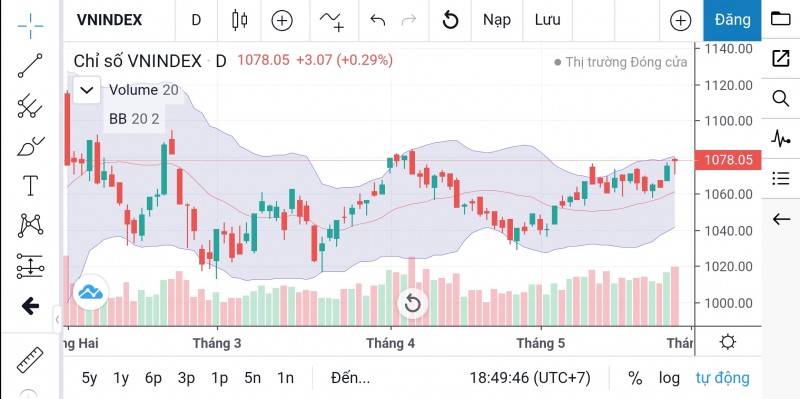This screenshot has height=399, width=800.
Task: Select the trend line drawing tool
Action: (x=31, y=65)
